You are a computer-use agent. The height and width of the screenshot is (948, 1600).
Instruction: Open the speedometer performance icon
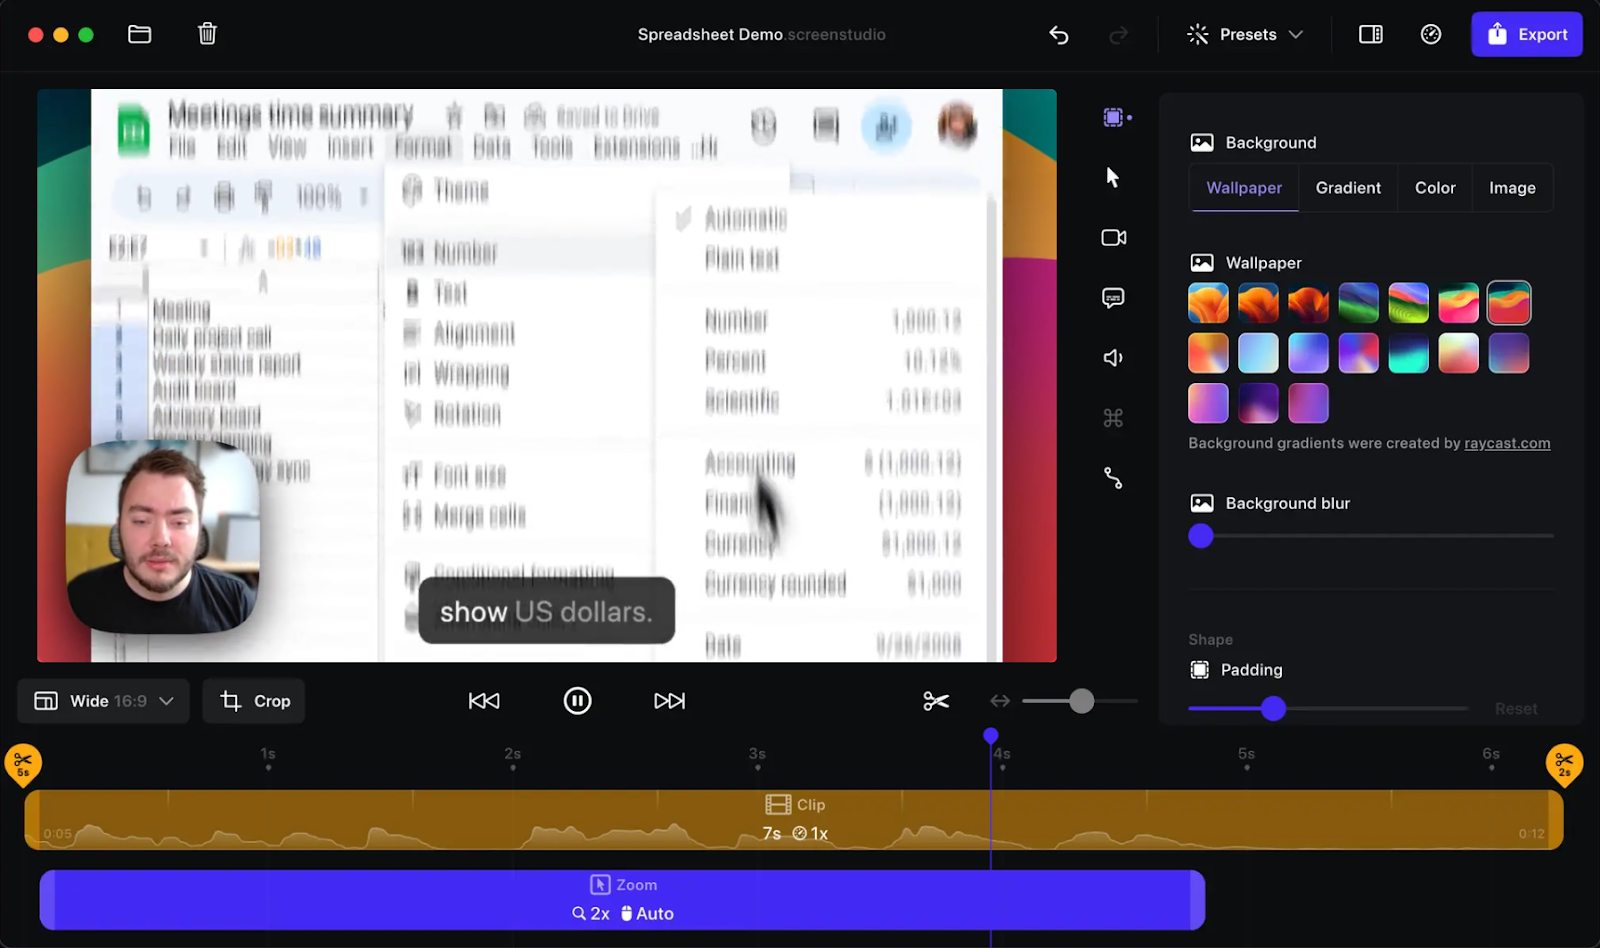click(x=1431, y=34)
